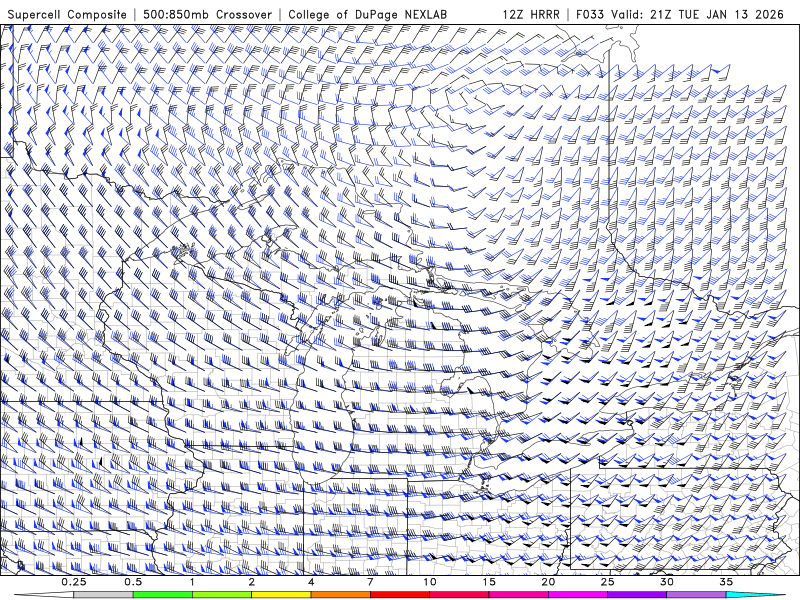Click the "500:850mb Crossover" header text
Image resolution: width=800 pixels, height=600 pixels.
207,15
